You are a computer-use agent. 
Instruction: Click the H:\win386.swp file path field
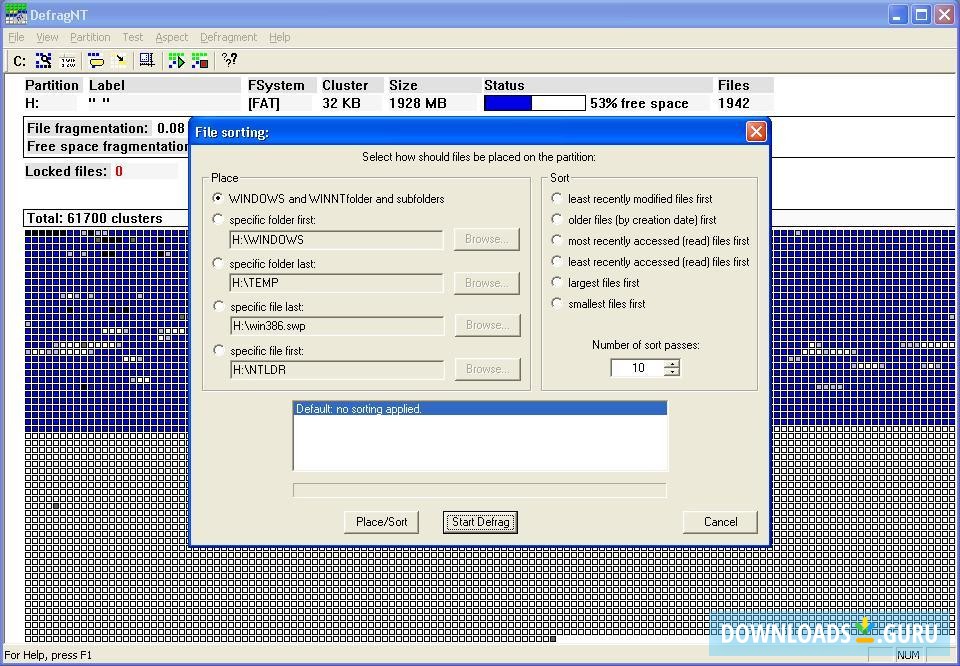pos(337,326)
